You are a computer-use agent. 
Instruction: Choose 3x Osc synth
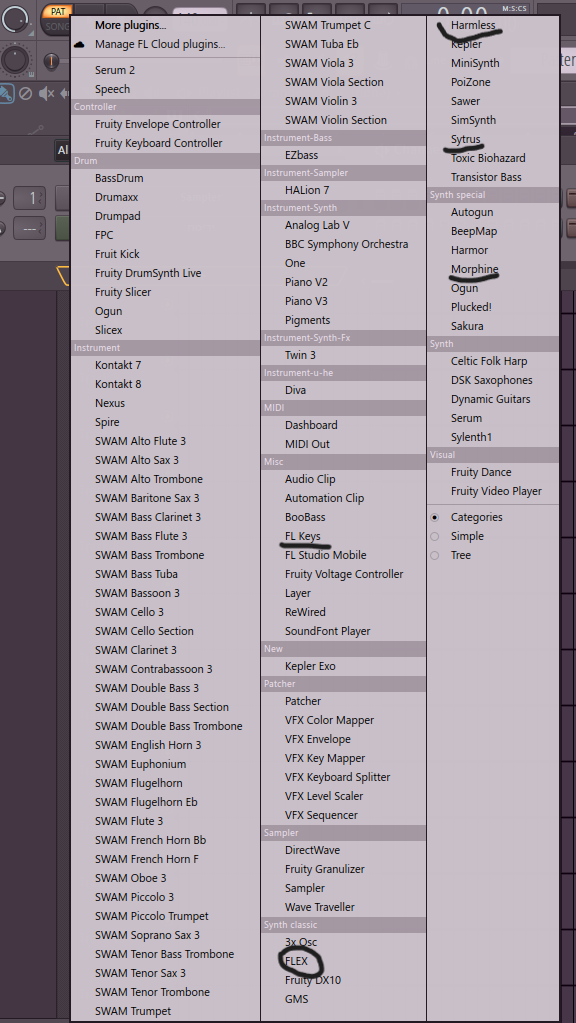[x=301, y=942]
